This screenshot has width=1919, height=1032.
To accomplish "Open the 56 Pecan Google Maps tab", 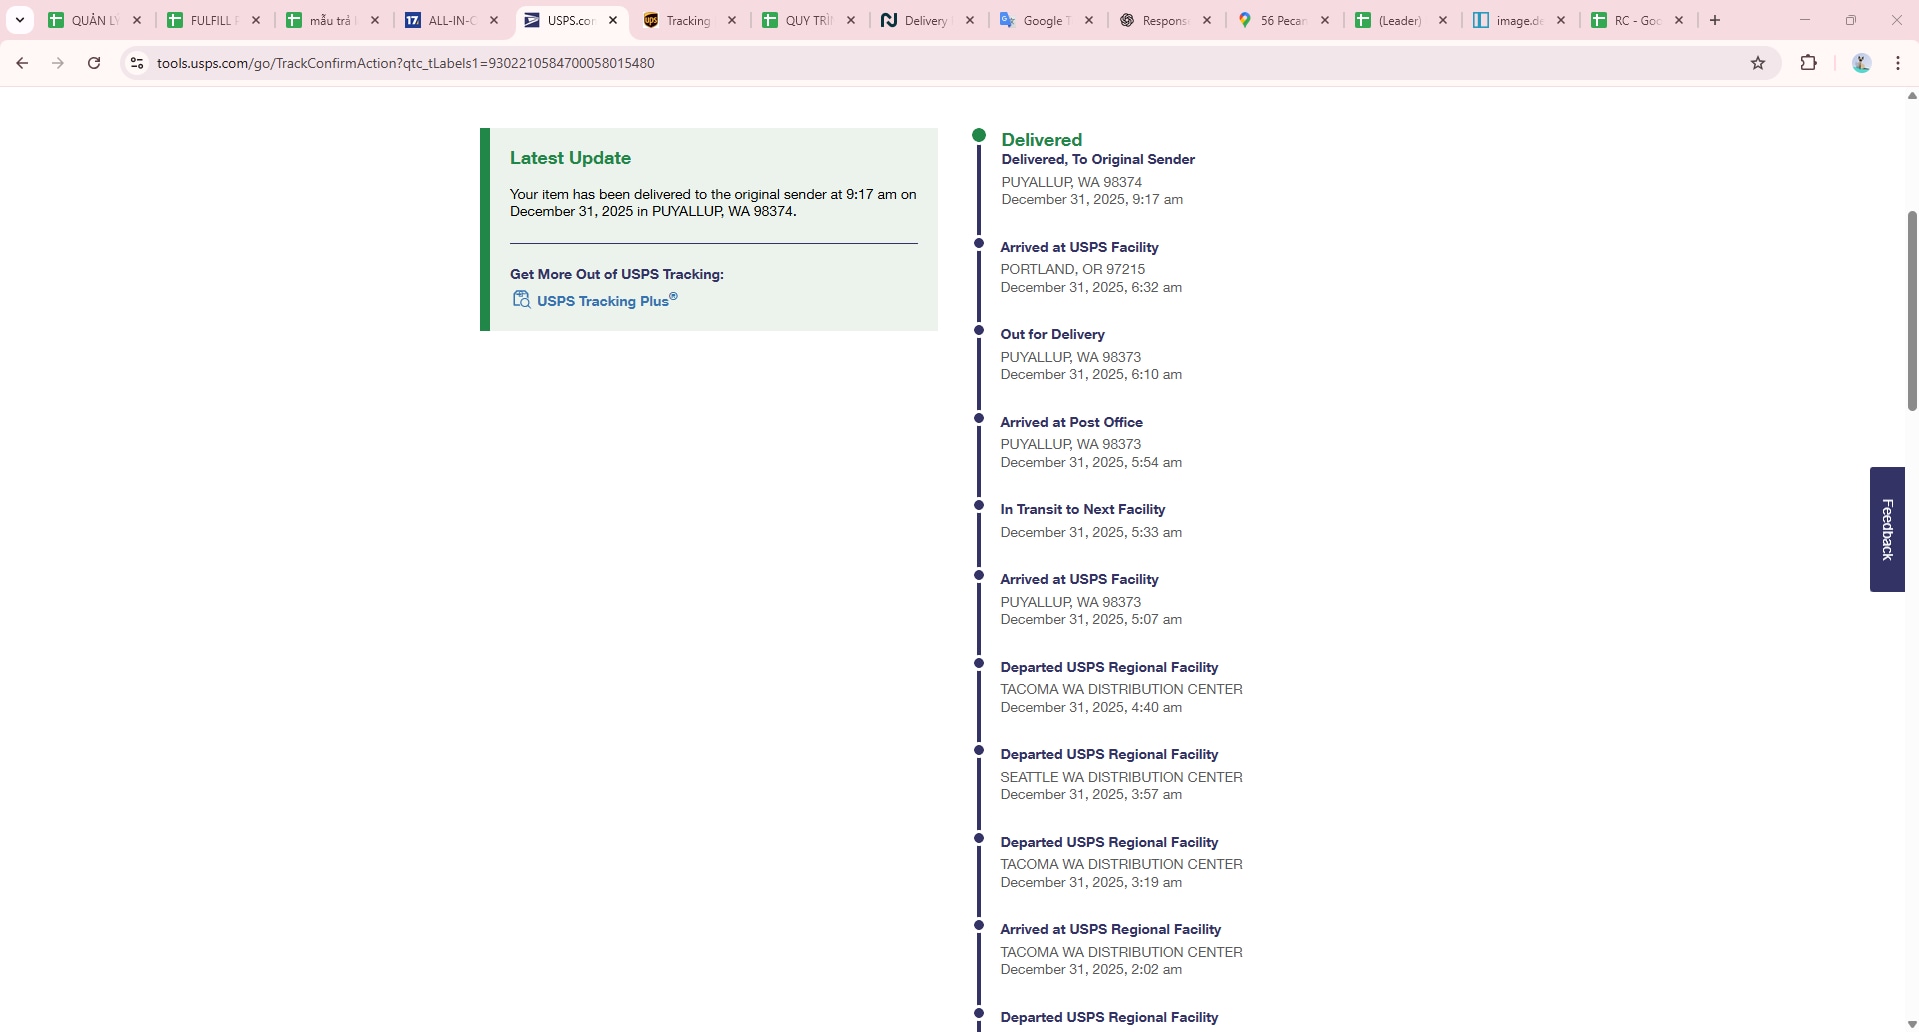I will click(1280, 20).
